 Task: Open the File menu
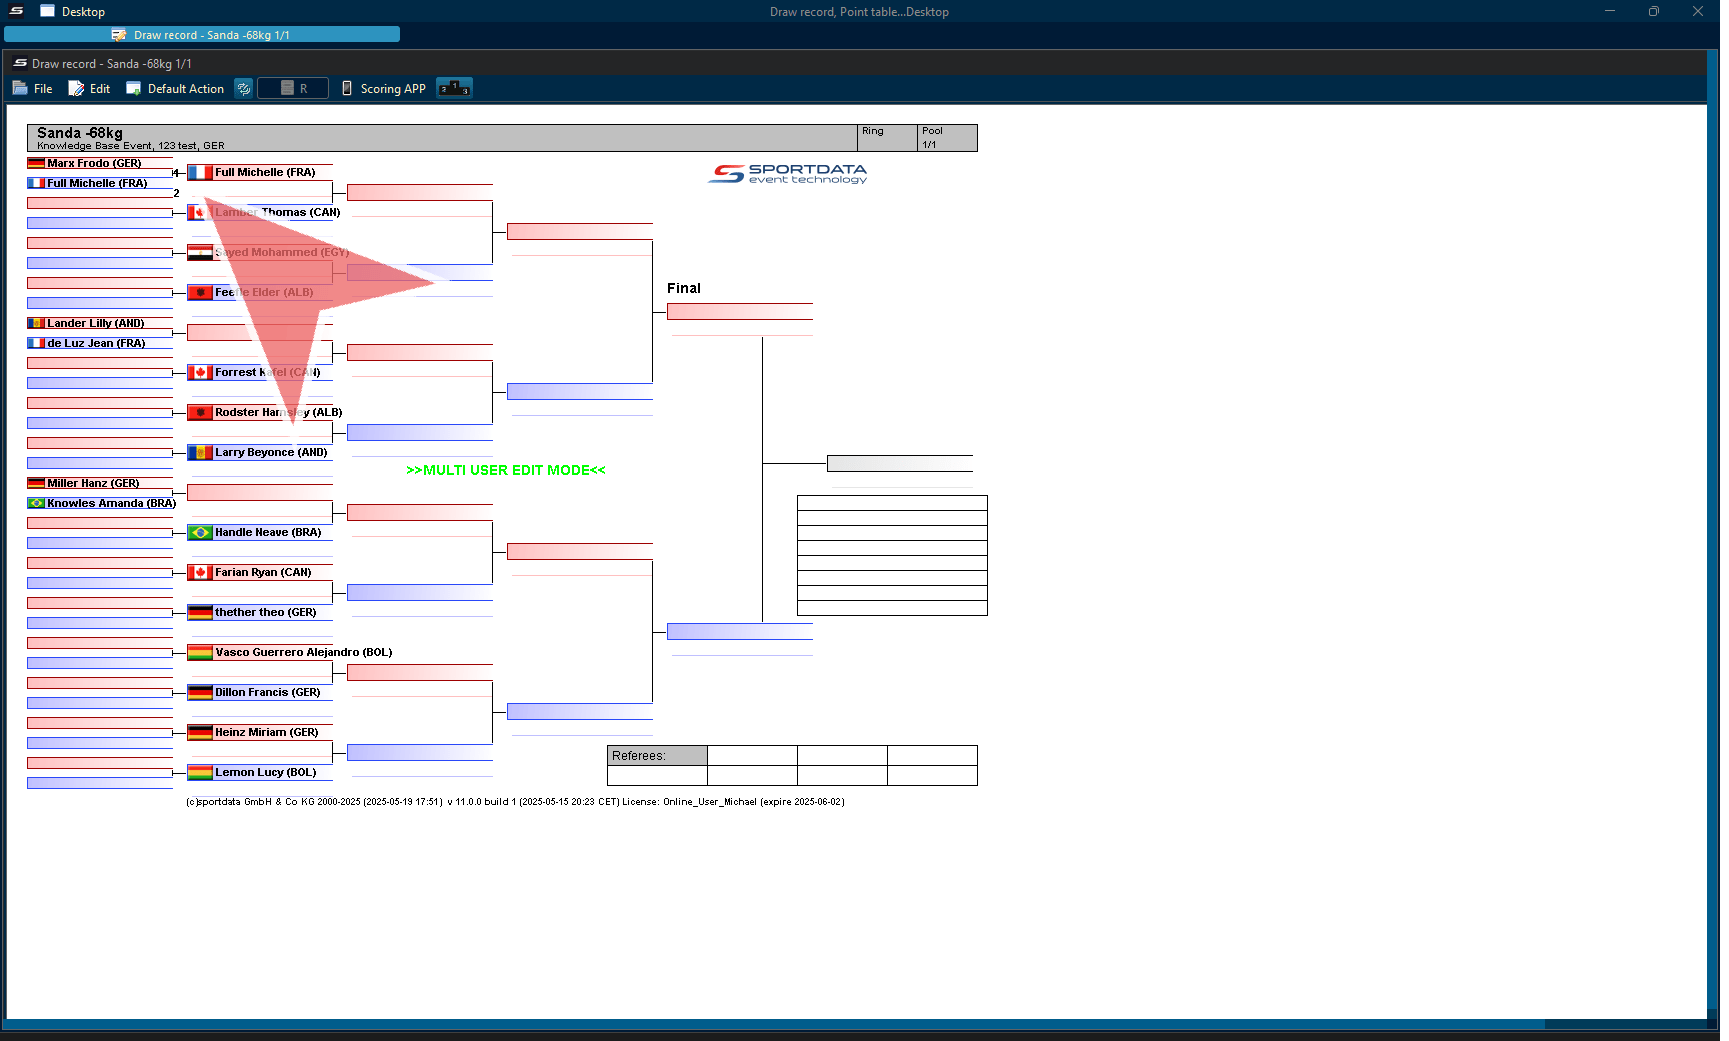click(x=33, y=89)
